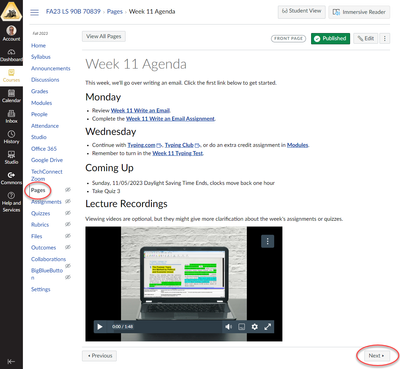The image size is (400, 369).
Task: Click the hidden-eye icon beside Pages
Action: click(68, 190)
